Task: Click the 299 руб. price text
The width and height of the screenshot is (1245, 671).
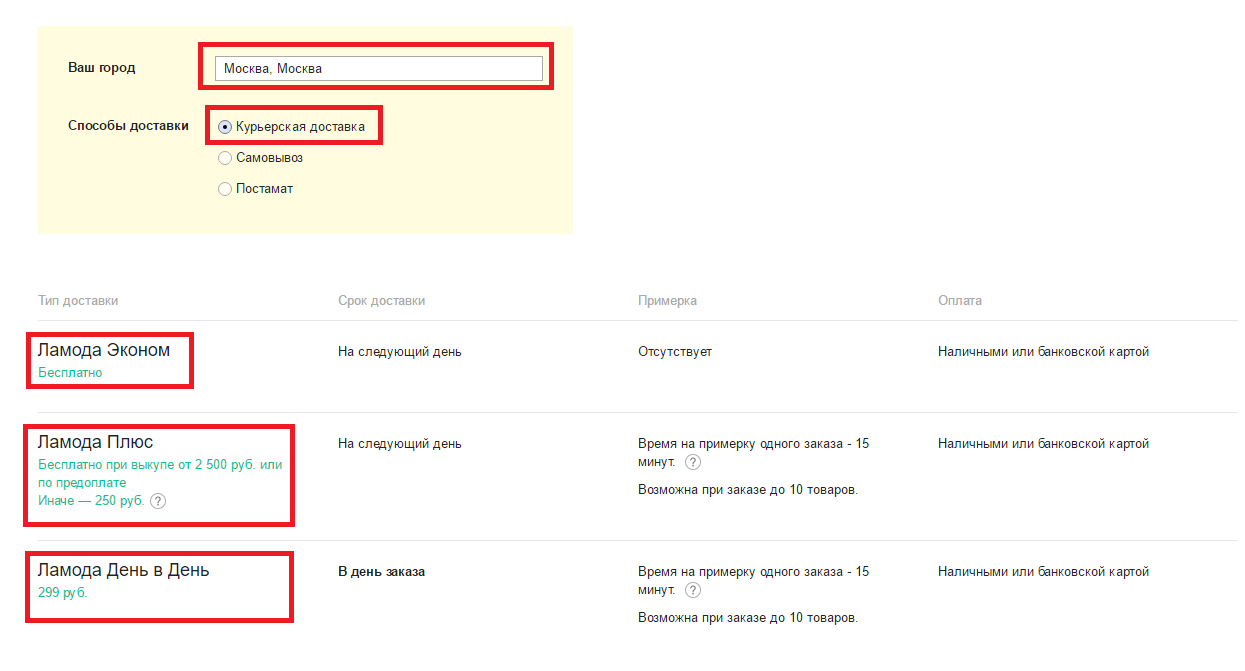Action: click(63, 593)
